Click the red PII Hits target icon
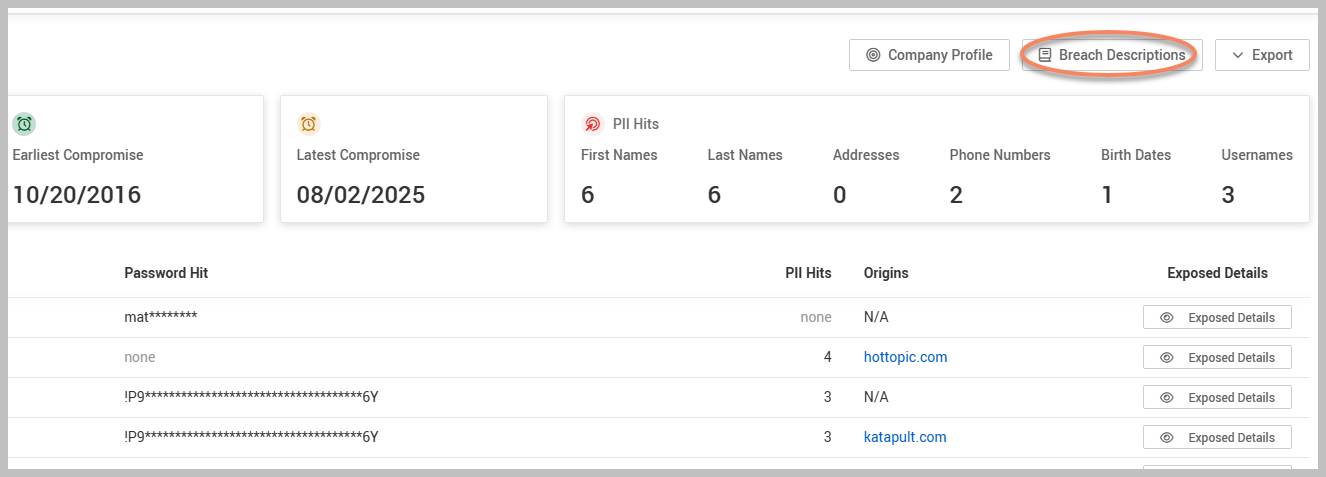Screen dimensions: 1326x477 tap(592, 124)
